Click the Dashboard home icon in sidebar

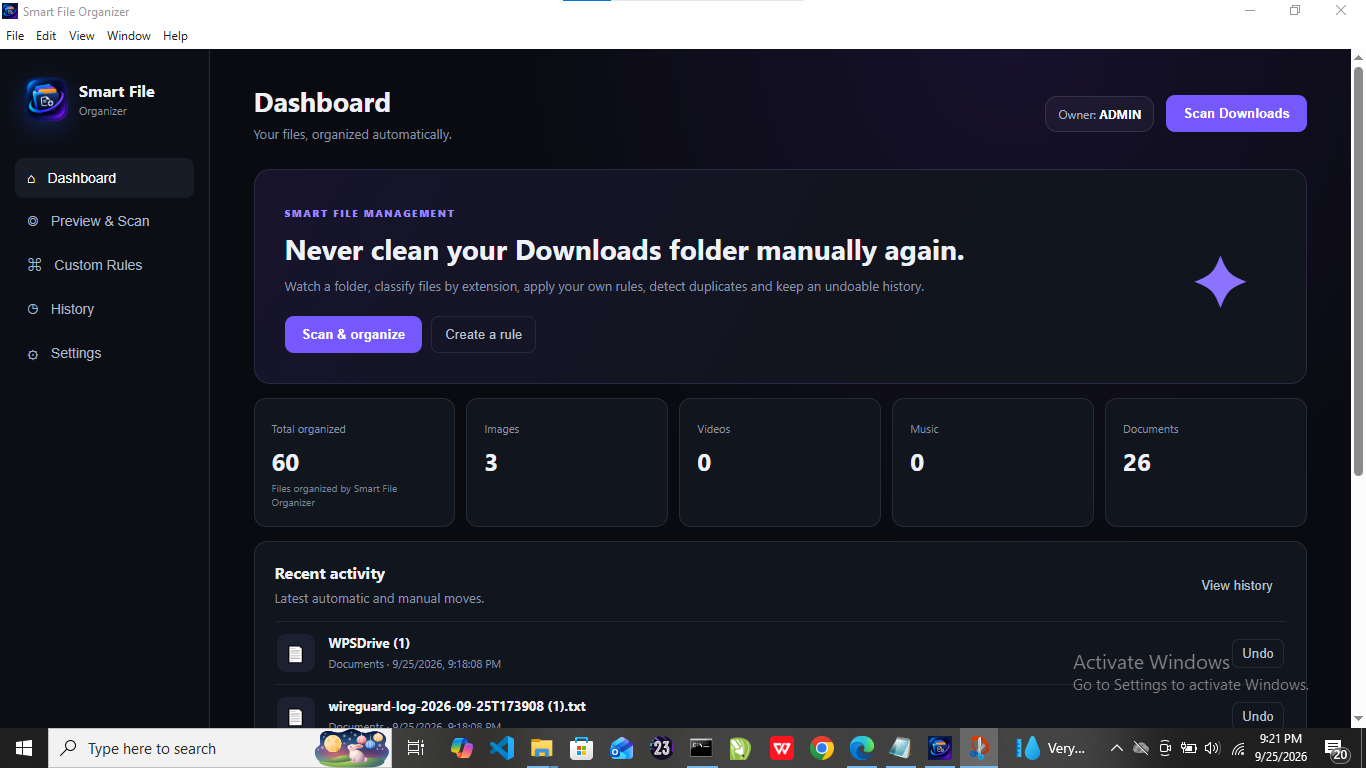click(31, 179)
